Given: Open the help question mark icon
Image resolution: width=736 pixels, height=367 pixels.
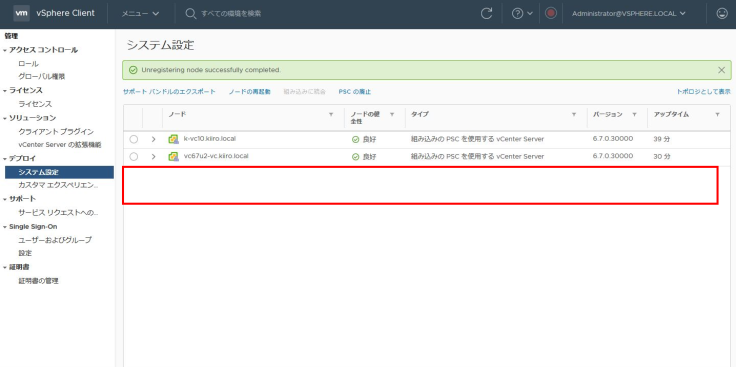Looking at the screenshot, I should [517, 14].
